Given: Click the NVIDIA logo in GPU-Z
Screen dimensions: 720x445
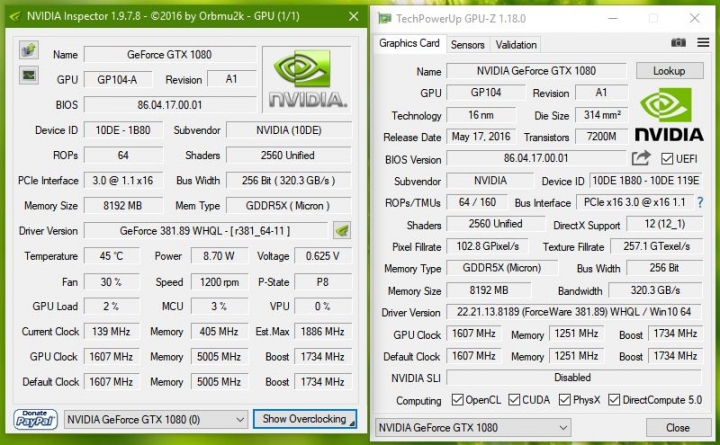Looking at the screenshot, I should coord(669,115).
